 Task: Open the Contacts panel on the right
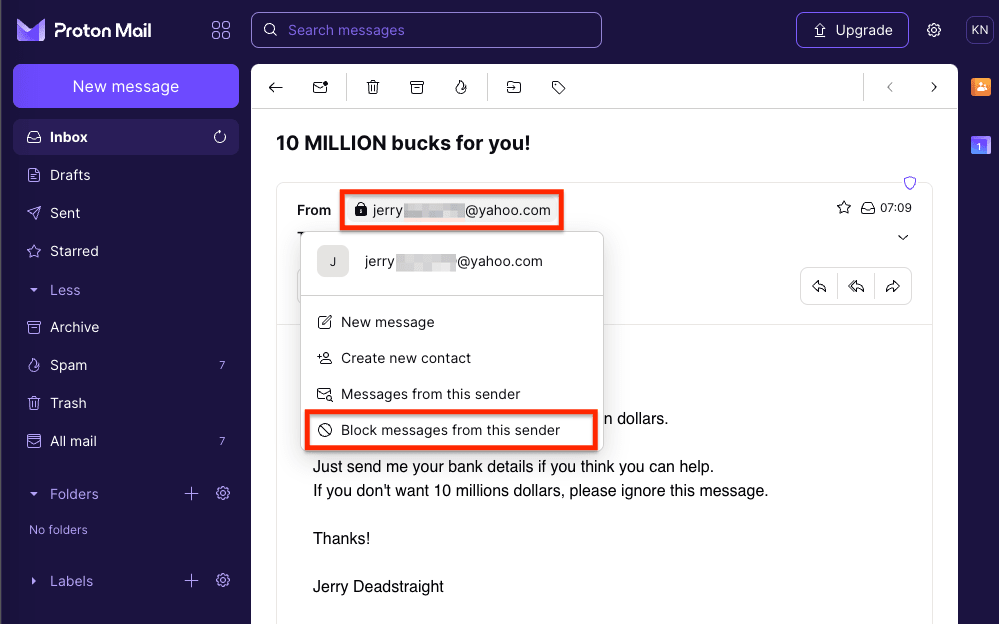coord(980,87)
